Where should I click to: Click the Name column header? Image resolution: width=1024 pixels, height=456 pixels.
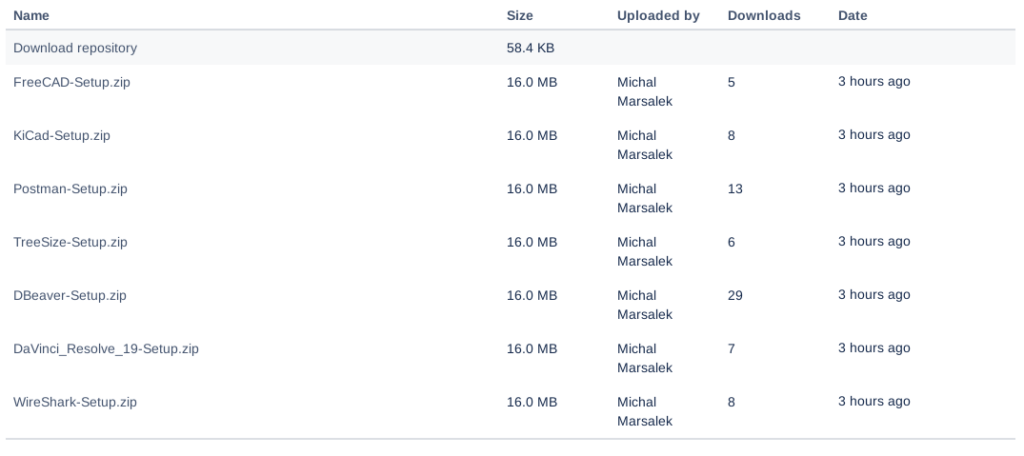(31, 16)
